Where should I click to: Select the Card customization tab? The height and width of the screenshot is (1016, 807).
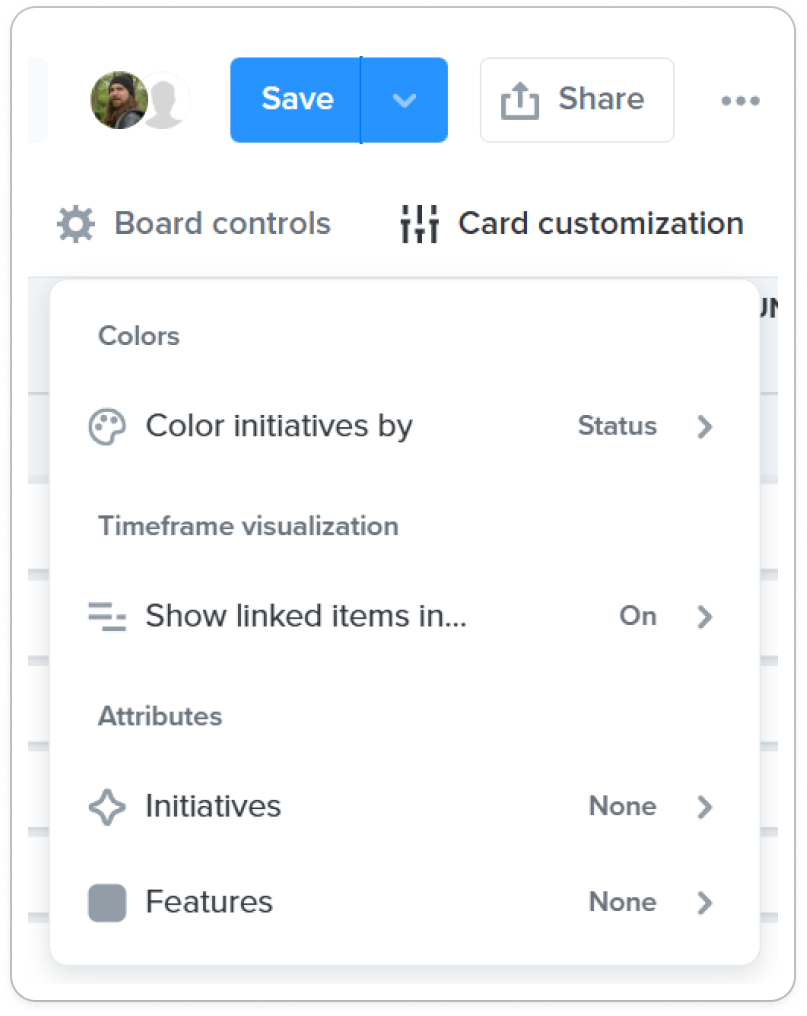[572, 224]
